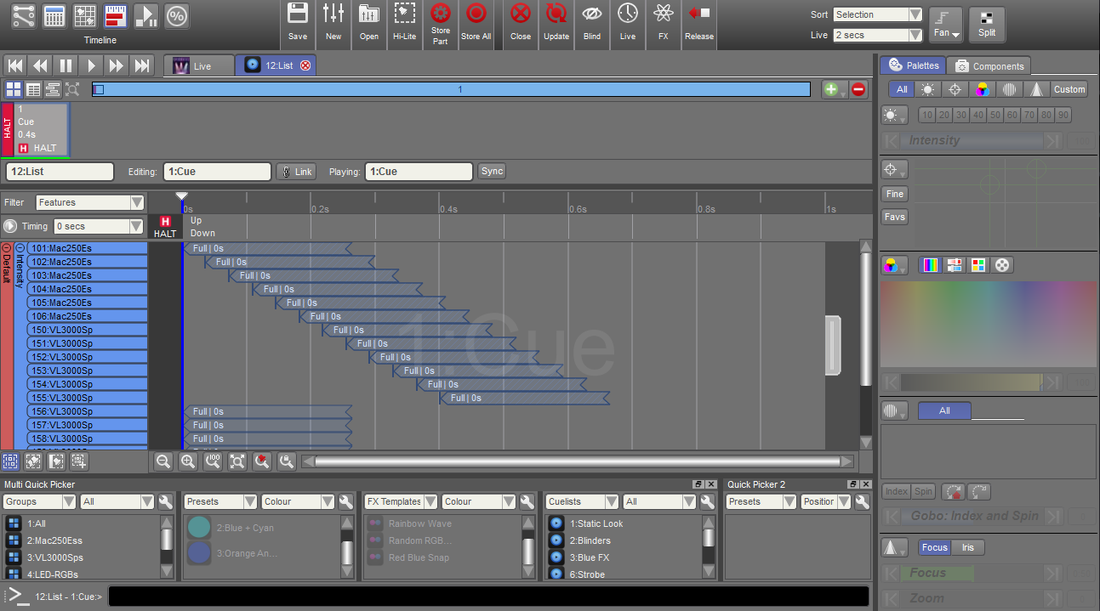Select fixture row 101:Mac250Es

click(87, 248)
